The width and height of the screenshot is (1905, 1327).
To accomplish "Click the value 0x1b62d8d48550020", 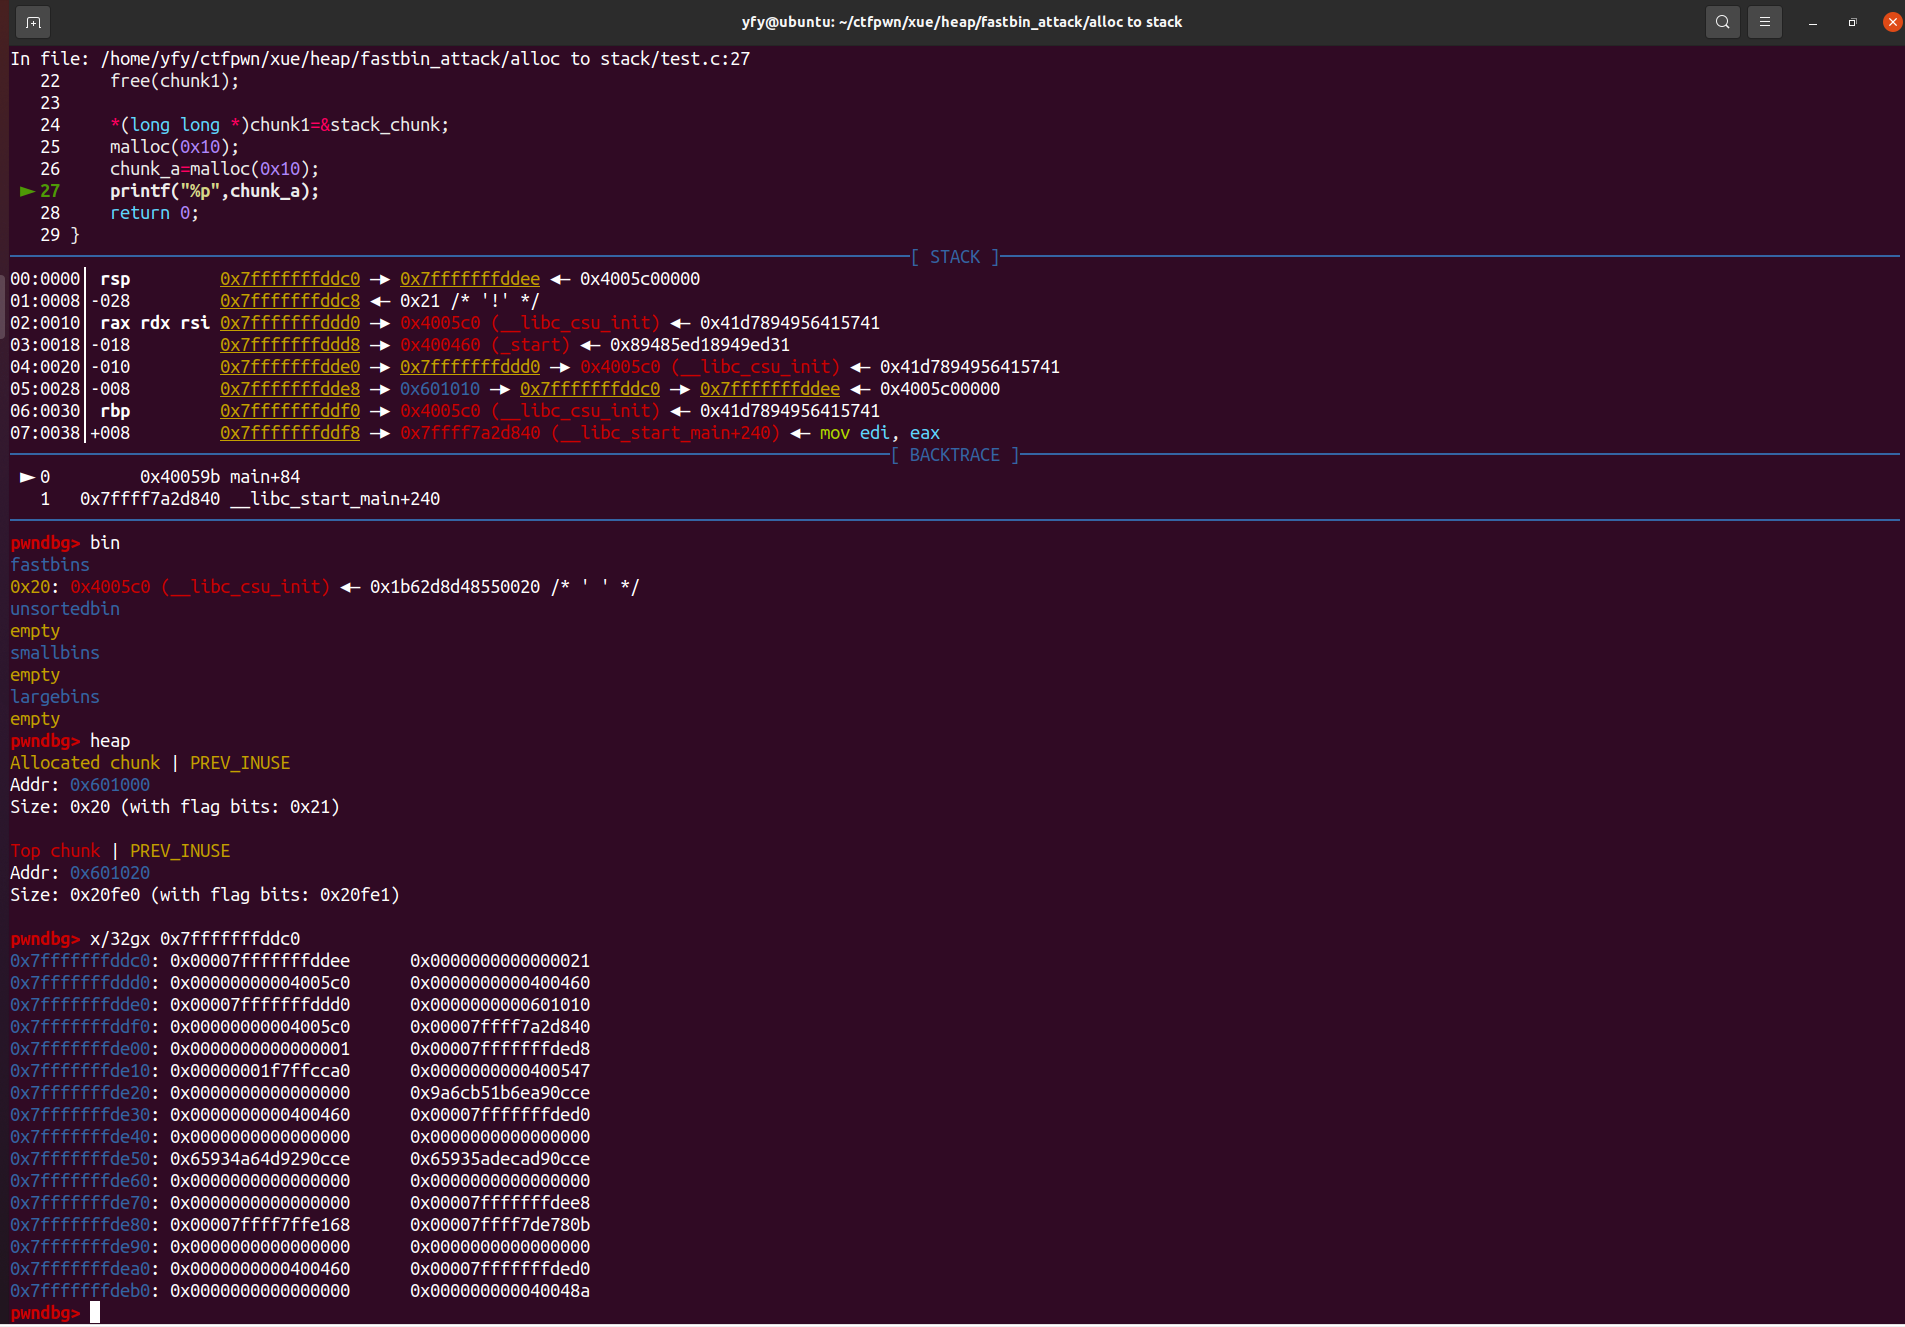I will [455, 587].
